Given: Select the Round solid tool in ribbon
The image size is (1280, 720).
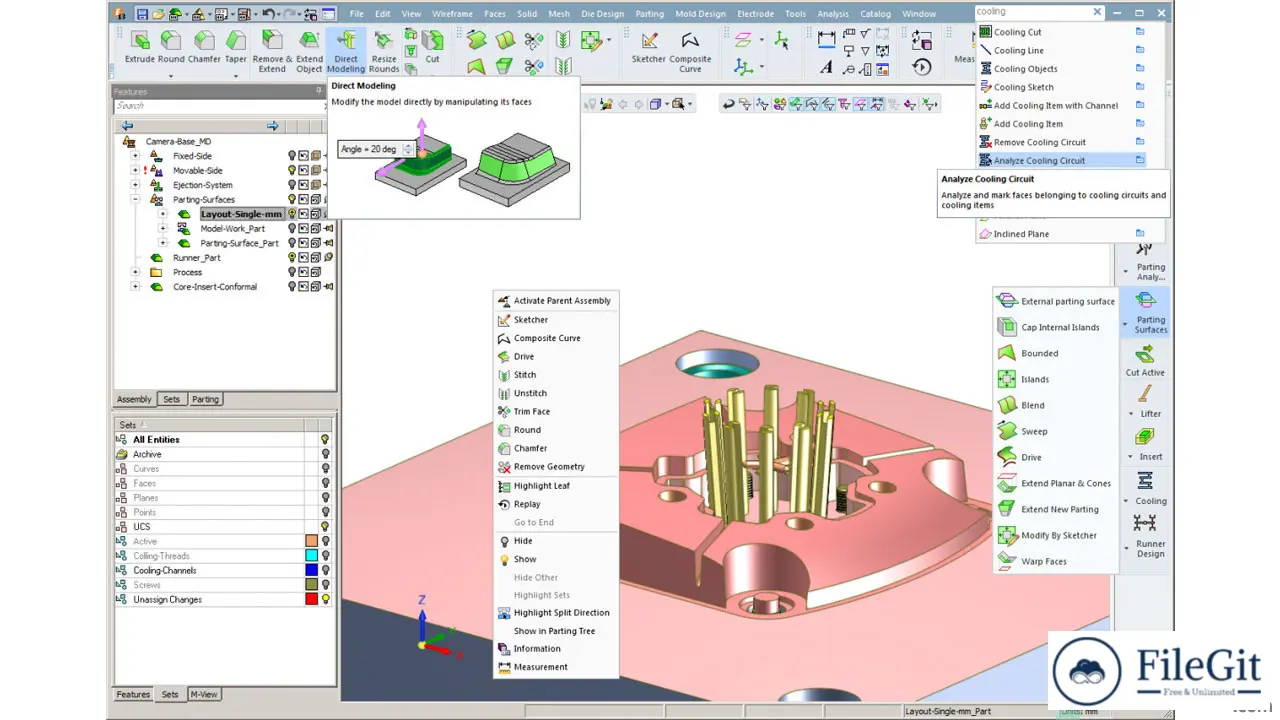Looking at the screenshot, I should [171, 48].
